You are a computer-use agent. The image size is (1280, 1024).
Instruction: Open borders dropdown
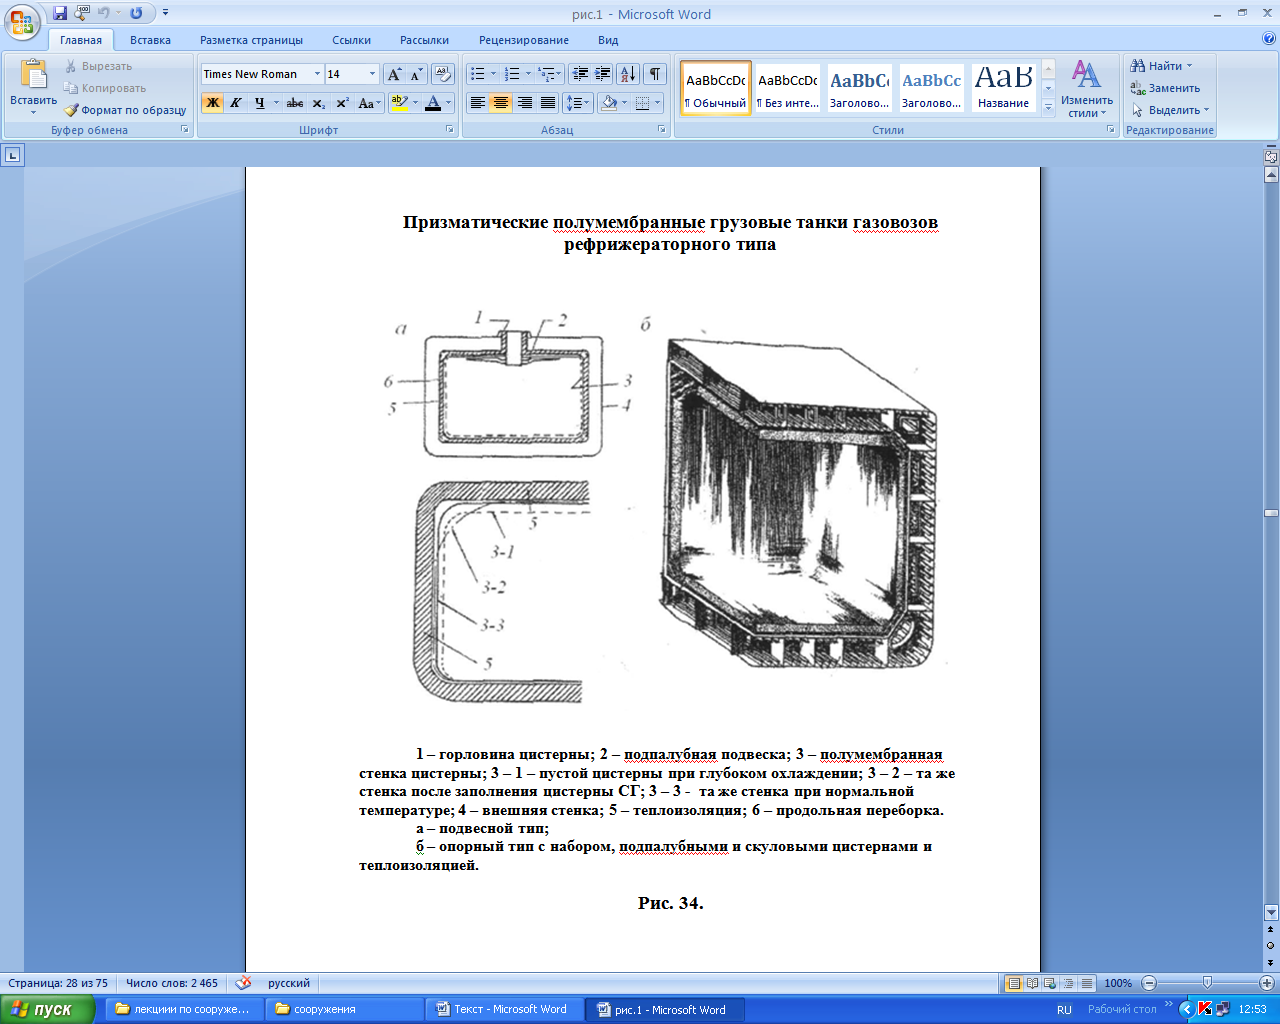click(x=658, y=103)
